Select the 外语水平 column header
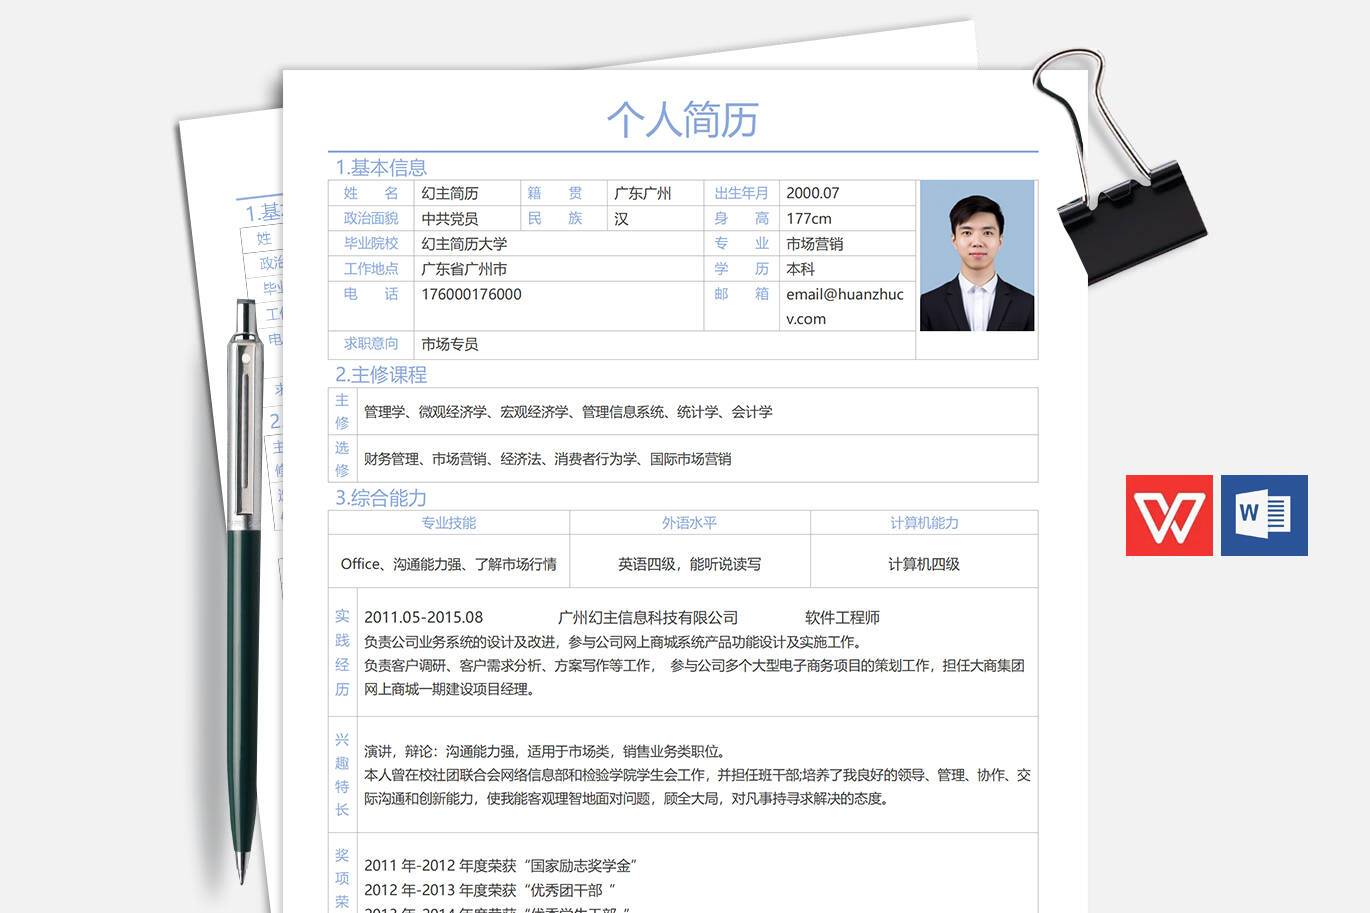The image size is (1370, 913). 689,523
